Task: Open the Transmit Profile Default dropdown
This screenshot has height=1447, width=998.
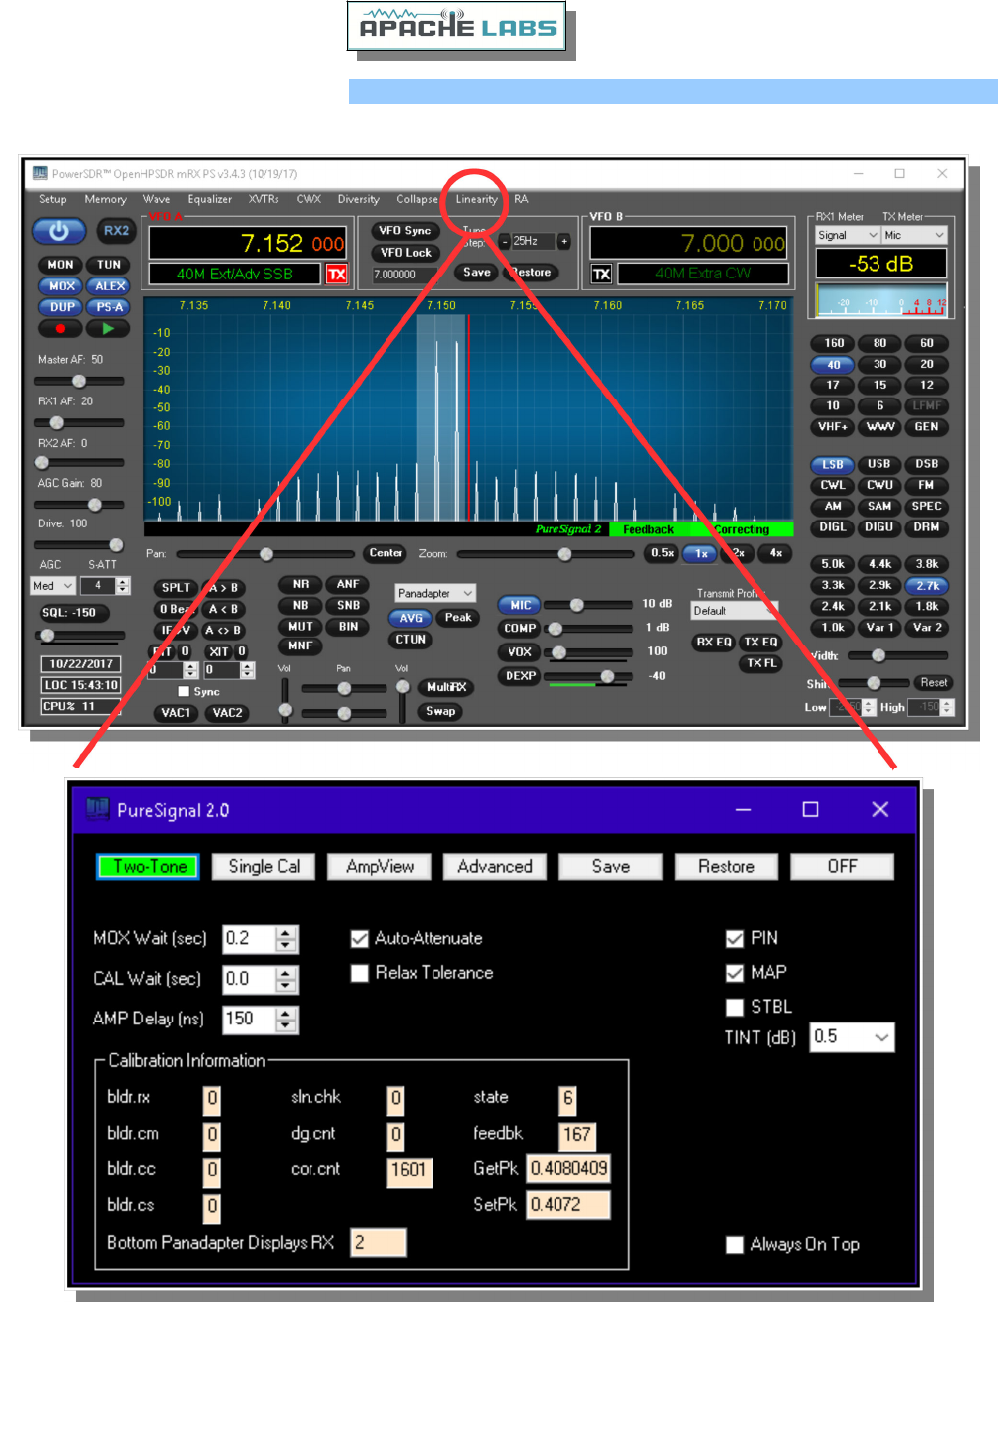Action: pyautogui.click(x=734, y=611)
